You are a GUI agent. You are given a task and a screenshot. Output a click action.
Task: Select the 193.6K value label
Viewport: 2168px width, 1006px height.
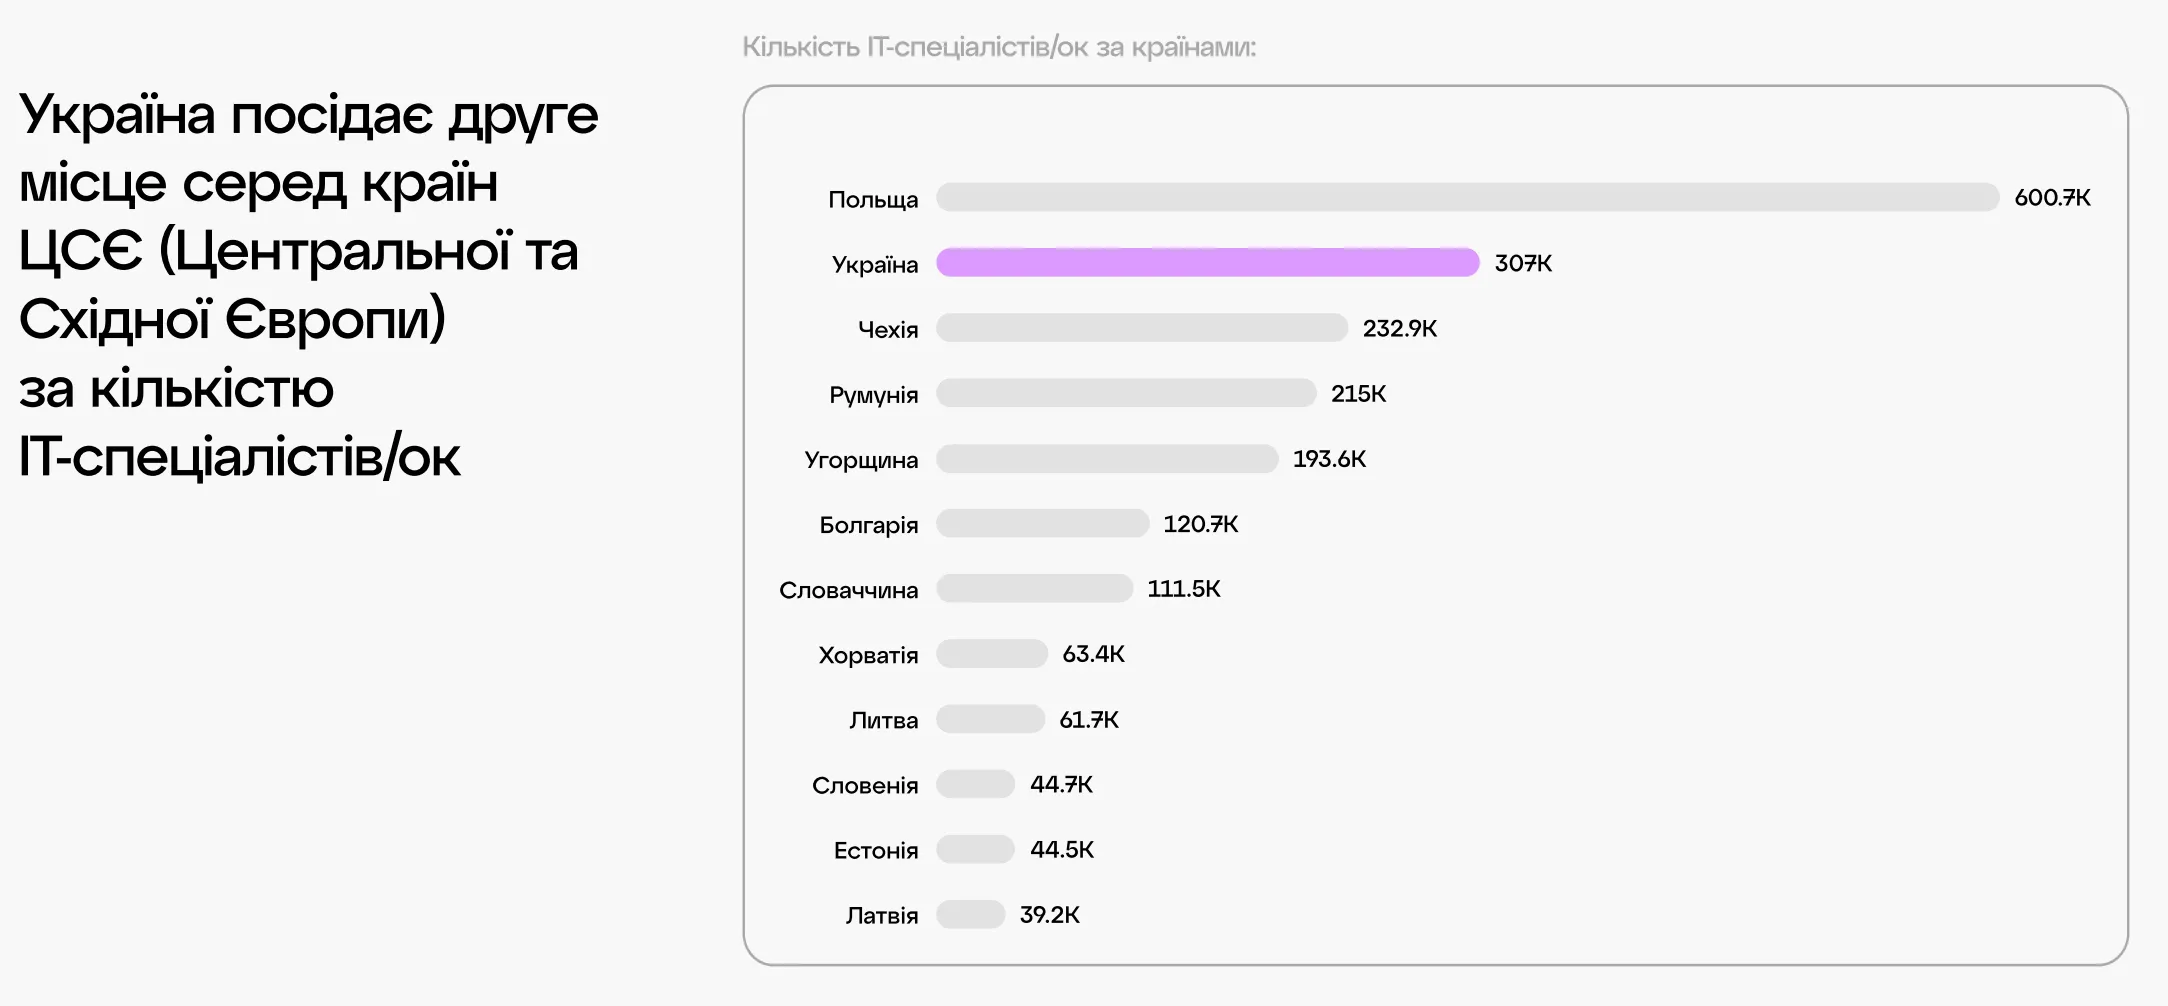(1329, 459)
